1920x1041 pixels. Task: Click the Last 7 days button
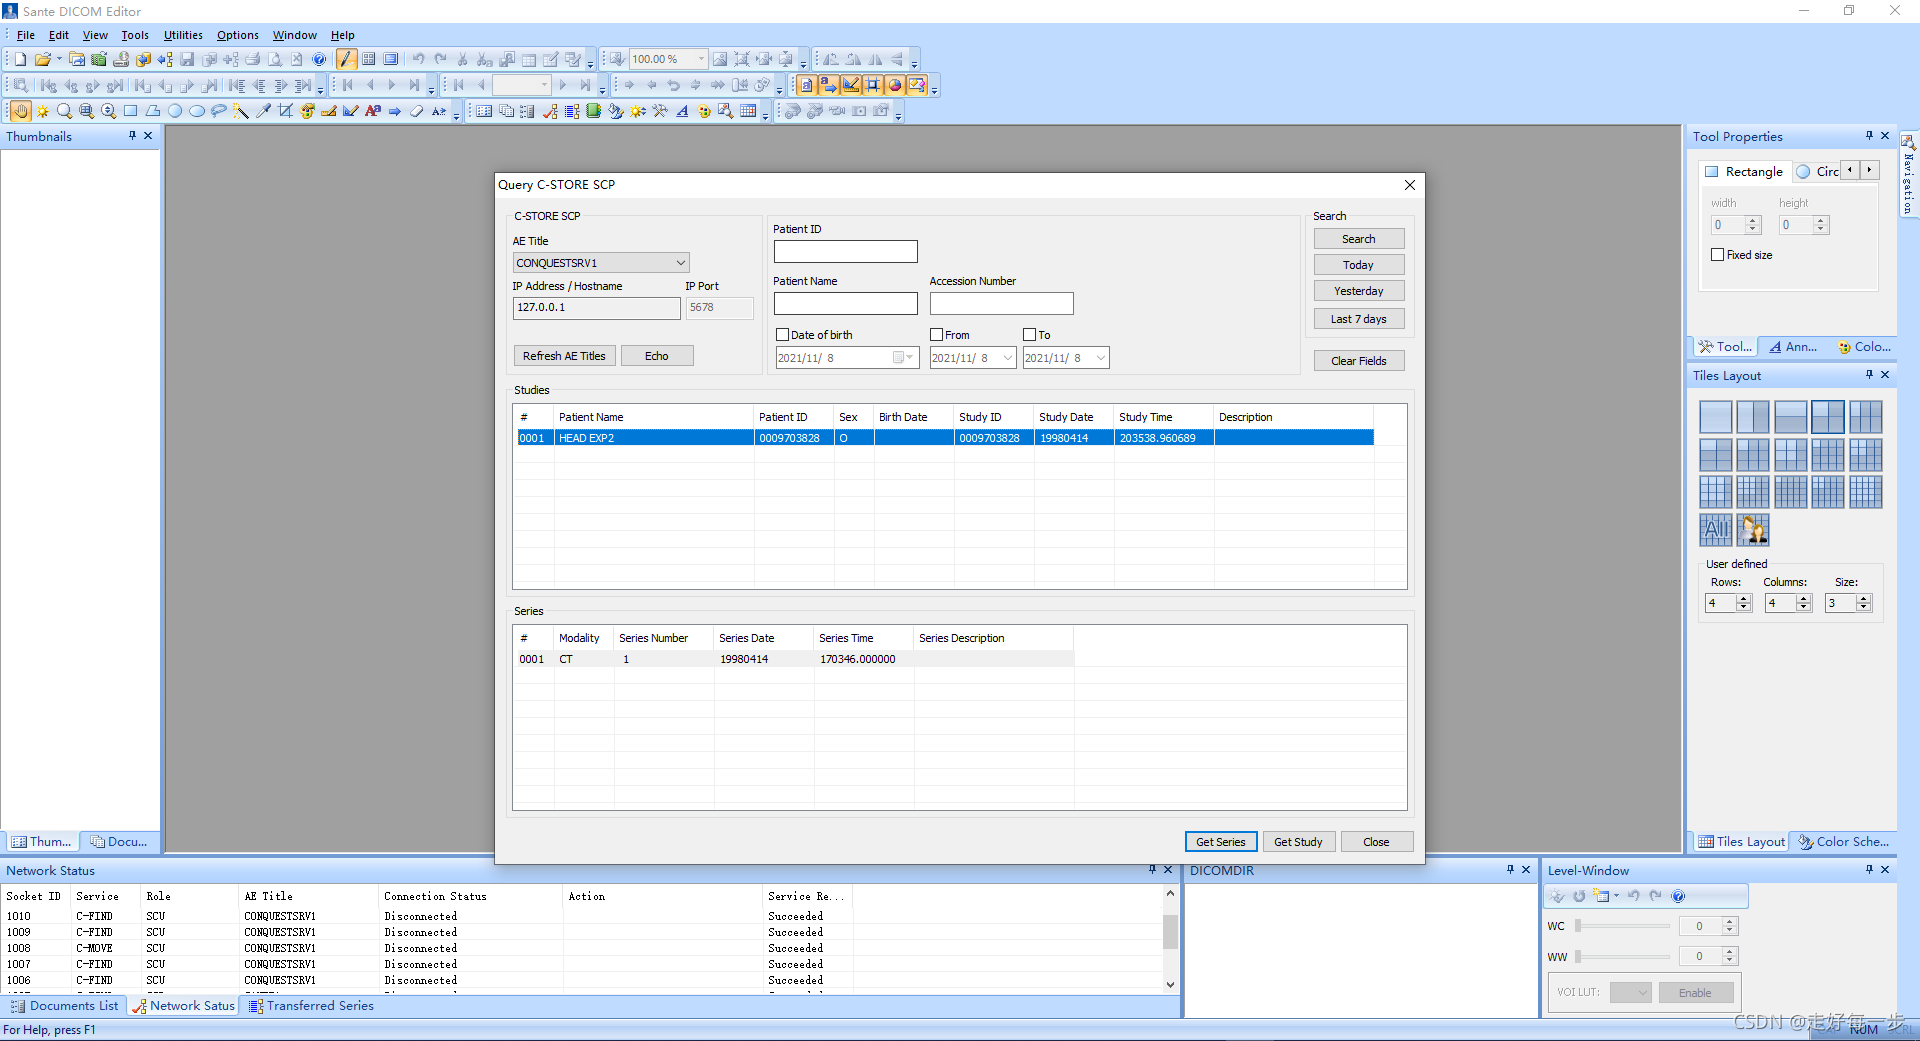tap(1358, 319)
